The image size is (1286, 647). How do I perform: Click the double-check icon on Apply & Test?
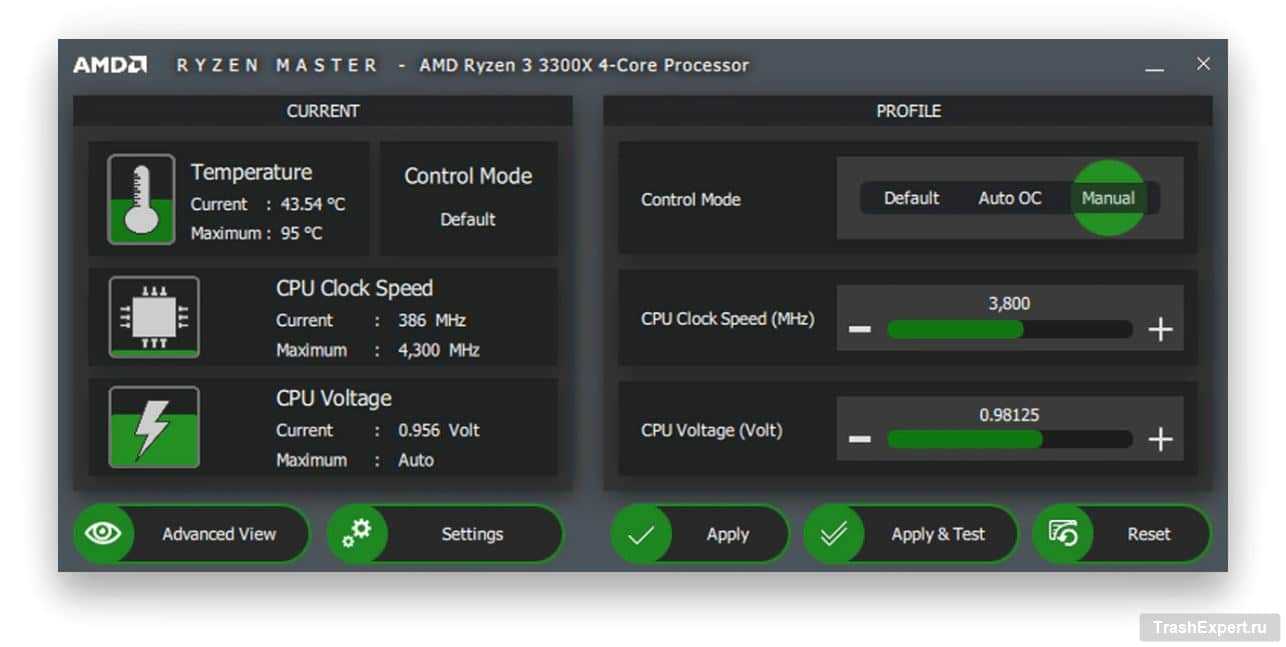pyautogui.click(x=834, y=534)
